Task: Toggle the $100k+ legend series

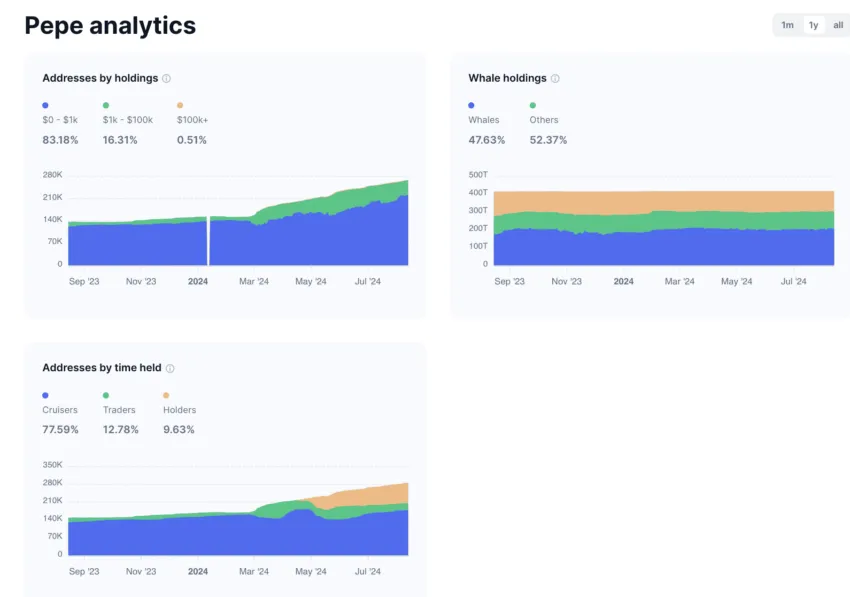Action: (192, 120)
